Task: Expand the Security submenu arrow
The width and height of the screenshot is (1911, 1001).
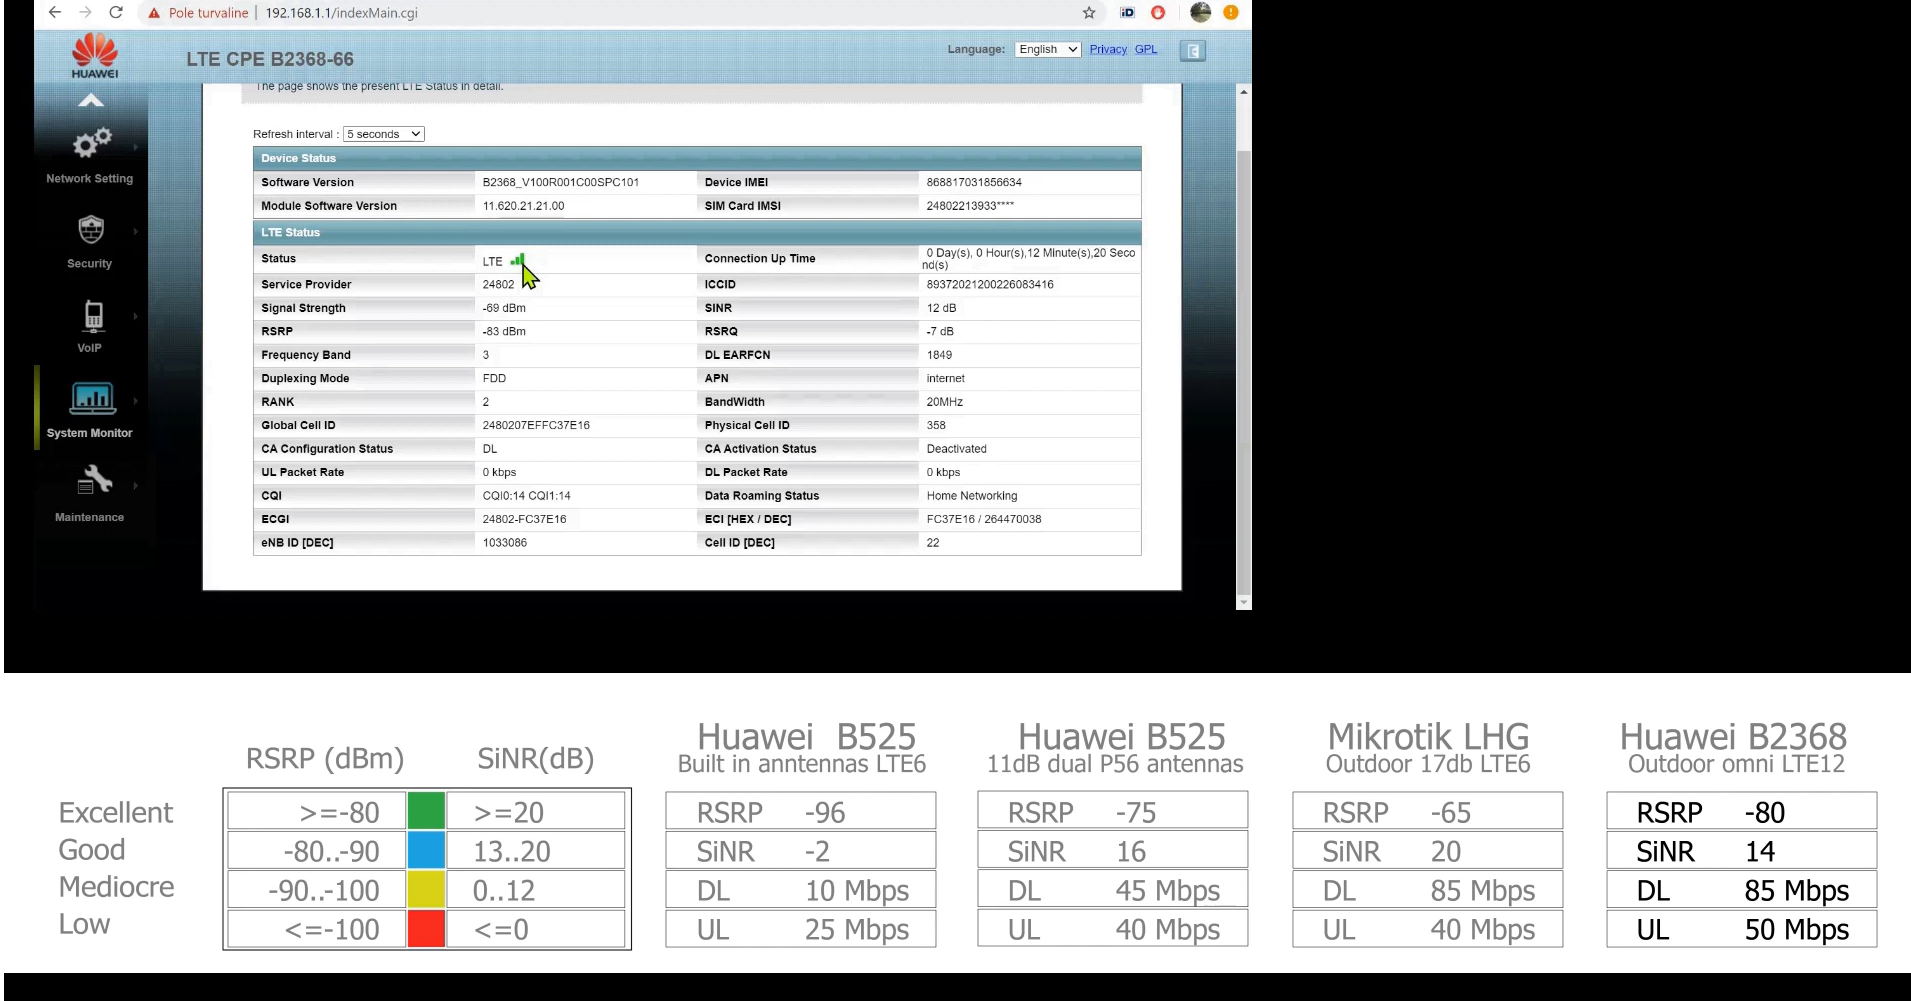Action: pyautogui.click(x=135, y=231)
